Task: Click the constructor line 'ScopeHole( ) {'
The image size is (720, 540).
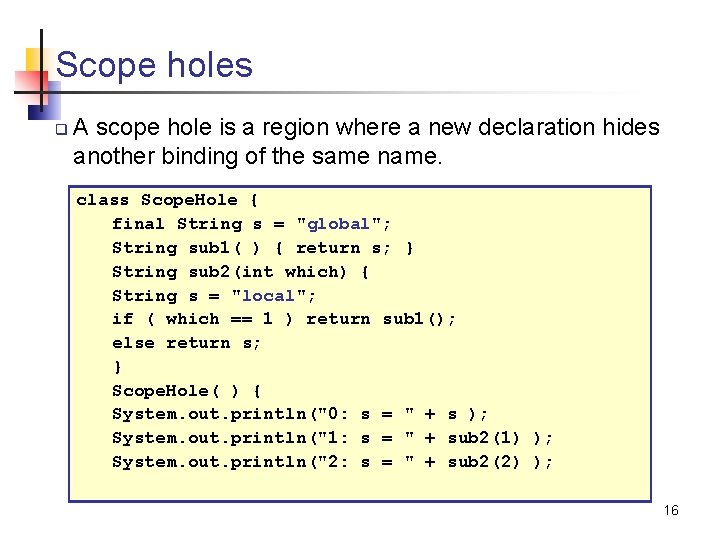Action: (x=186, y=391)
